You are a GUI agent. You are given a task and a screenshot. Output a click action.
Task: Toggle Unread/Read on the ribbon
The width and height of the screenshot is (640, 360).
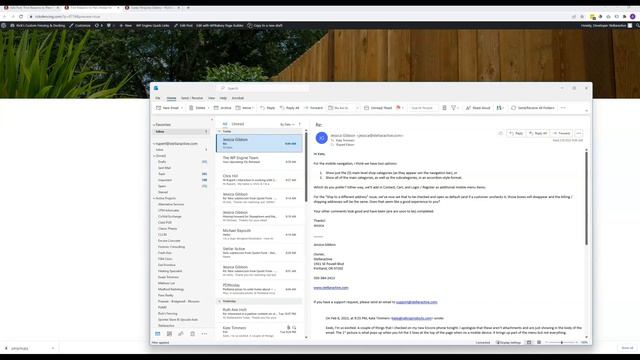(x=378, y=108)
